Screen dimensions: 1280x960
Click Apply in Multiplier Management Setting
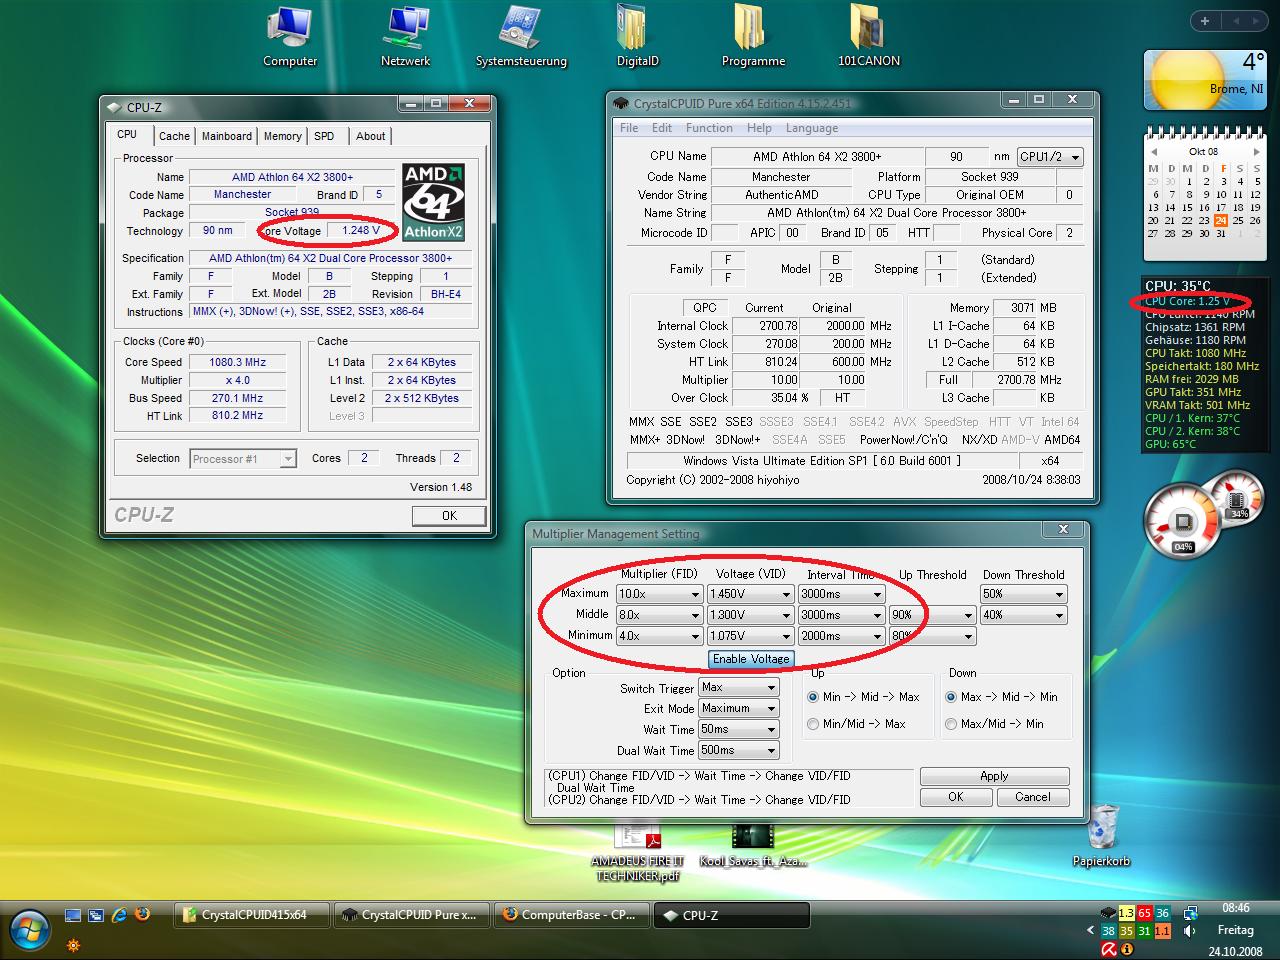coord(994,776)
